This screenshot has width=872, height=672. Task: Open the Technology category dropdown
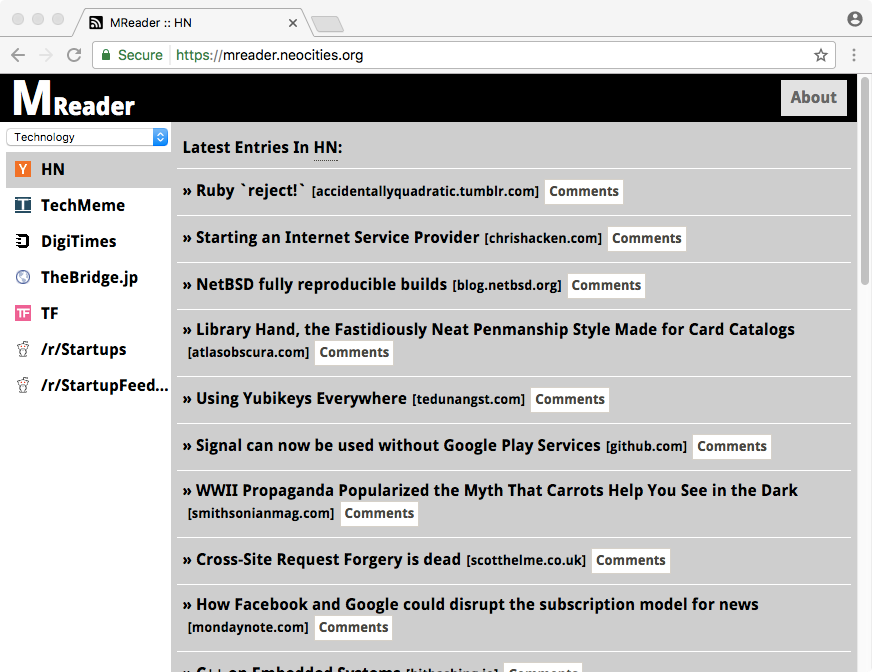coord(87,137)
